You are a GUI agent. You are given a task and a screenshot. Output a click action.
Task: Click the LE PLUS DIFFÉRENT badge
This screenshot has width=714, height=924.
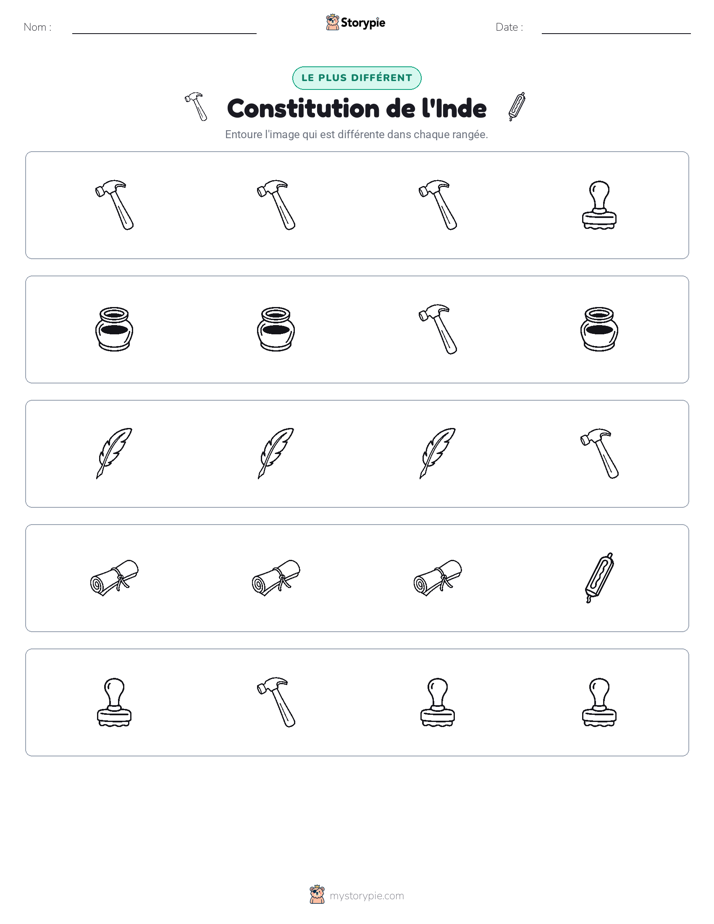(x=357, y=78)
